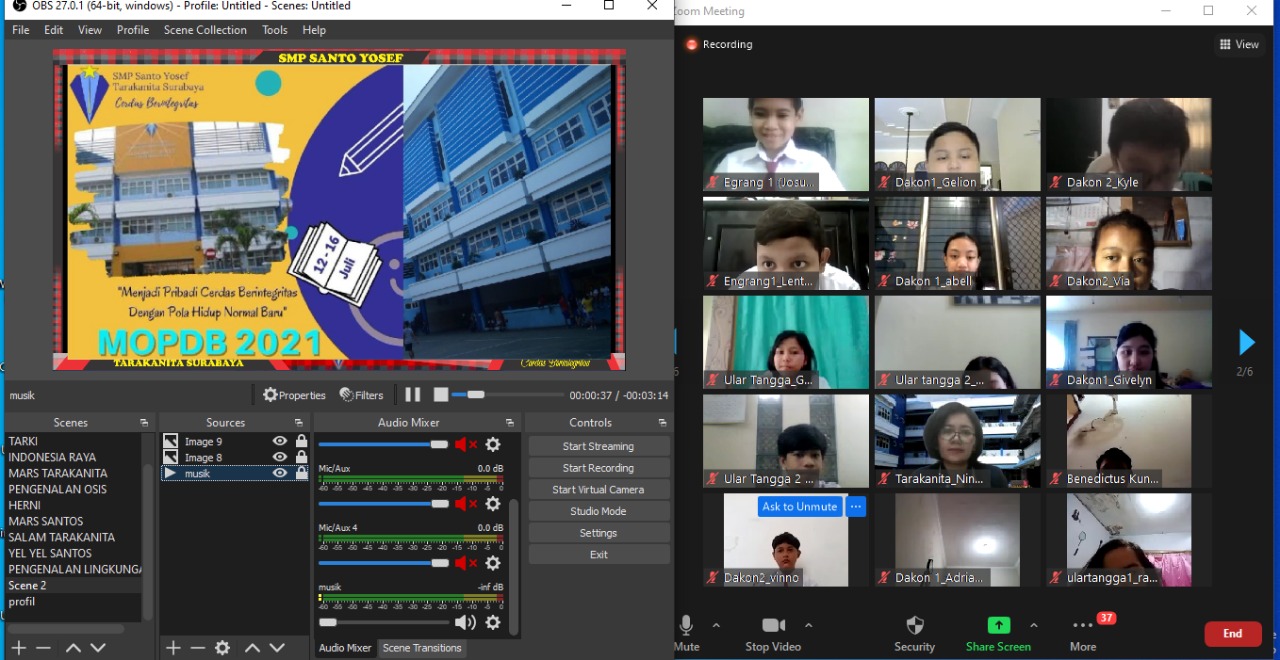Screen dimensions: 1280x660
Task: Move the selected source up in the Sources panel
Action: tap(252, 648)
